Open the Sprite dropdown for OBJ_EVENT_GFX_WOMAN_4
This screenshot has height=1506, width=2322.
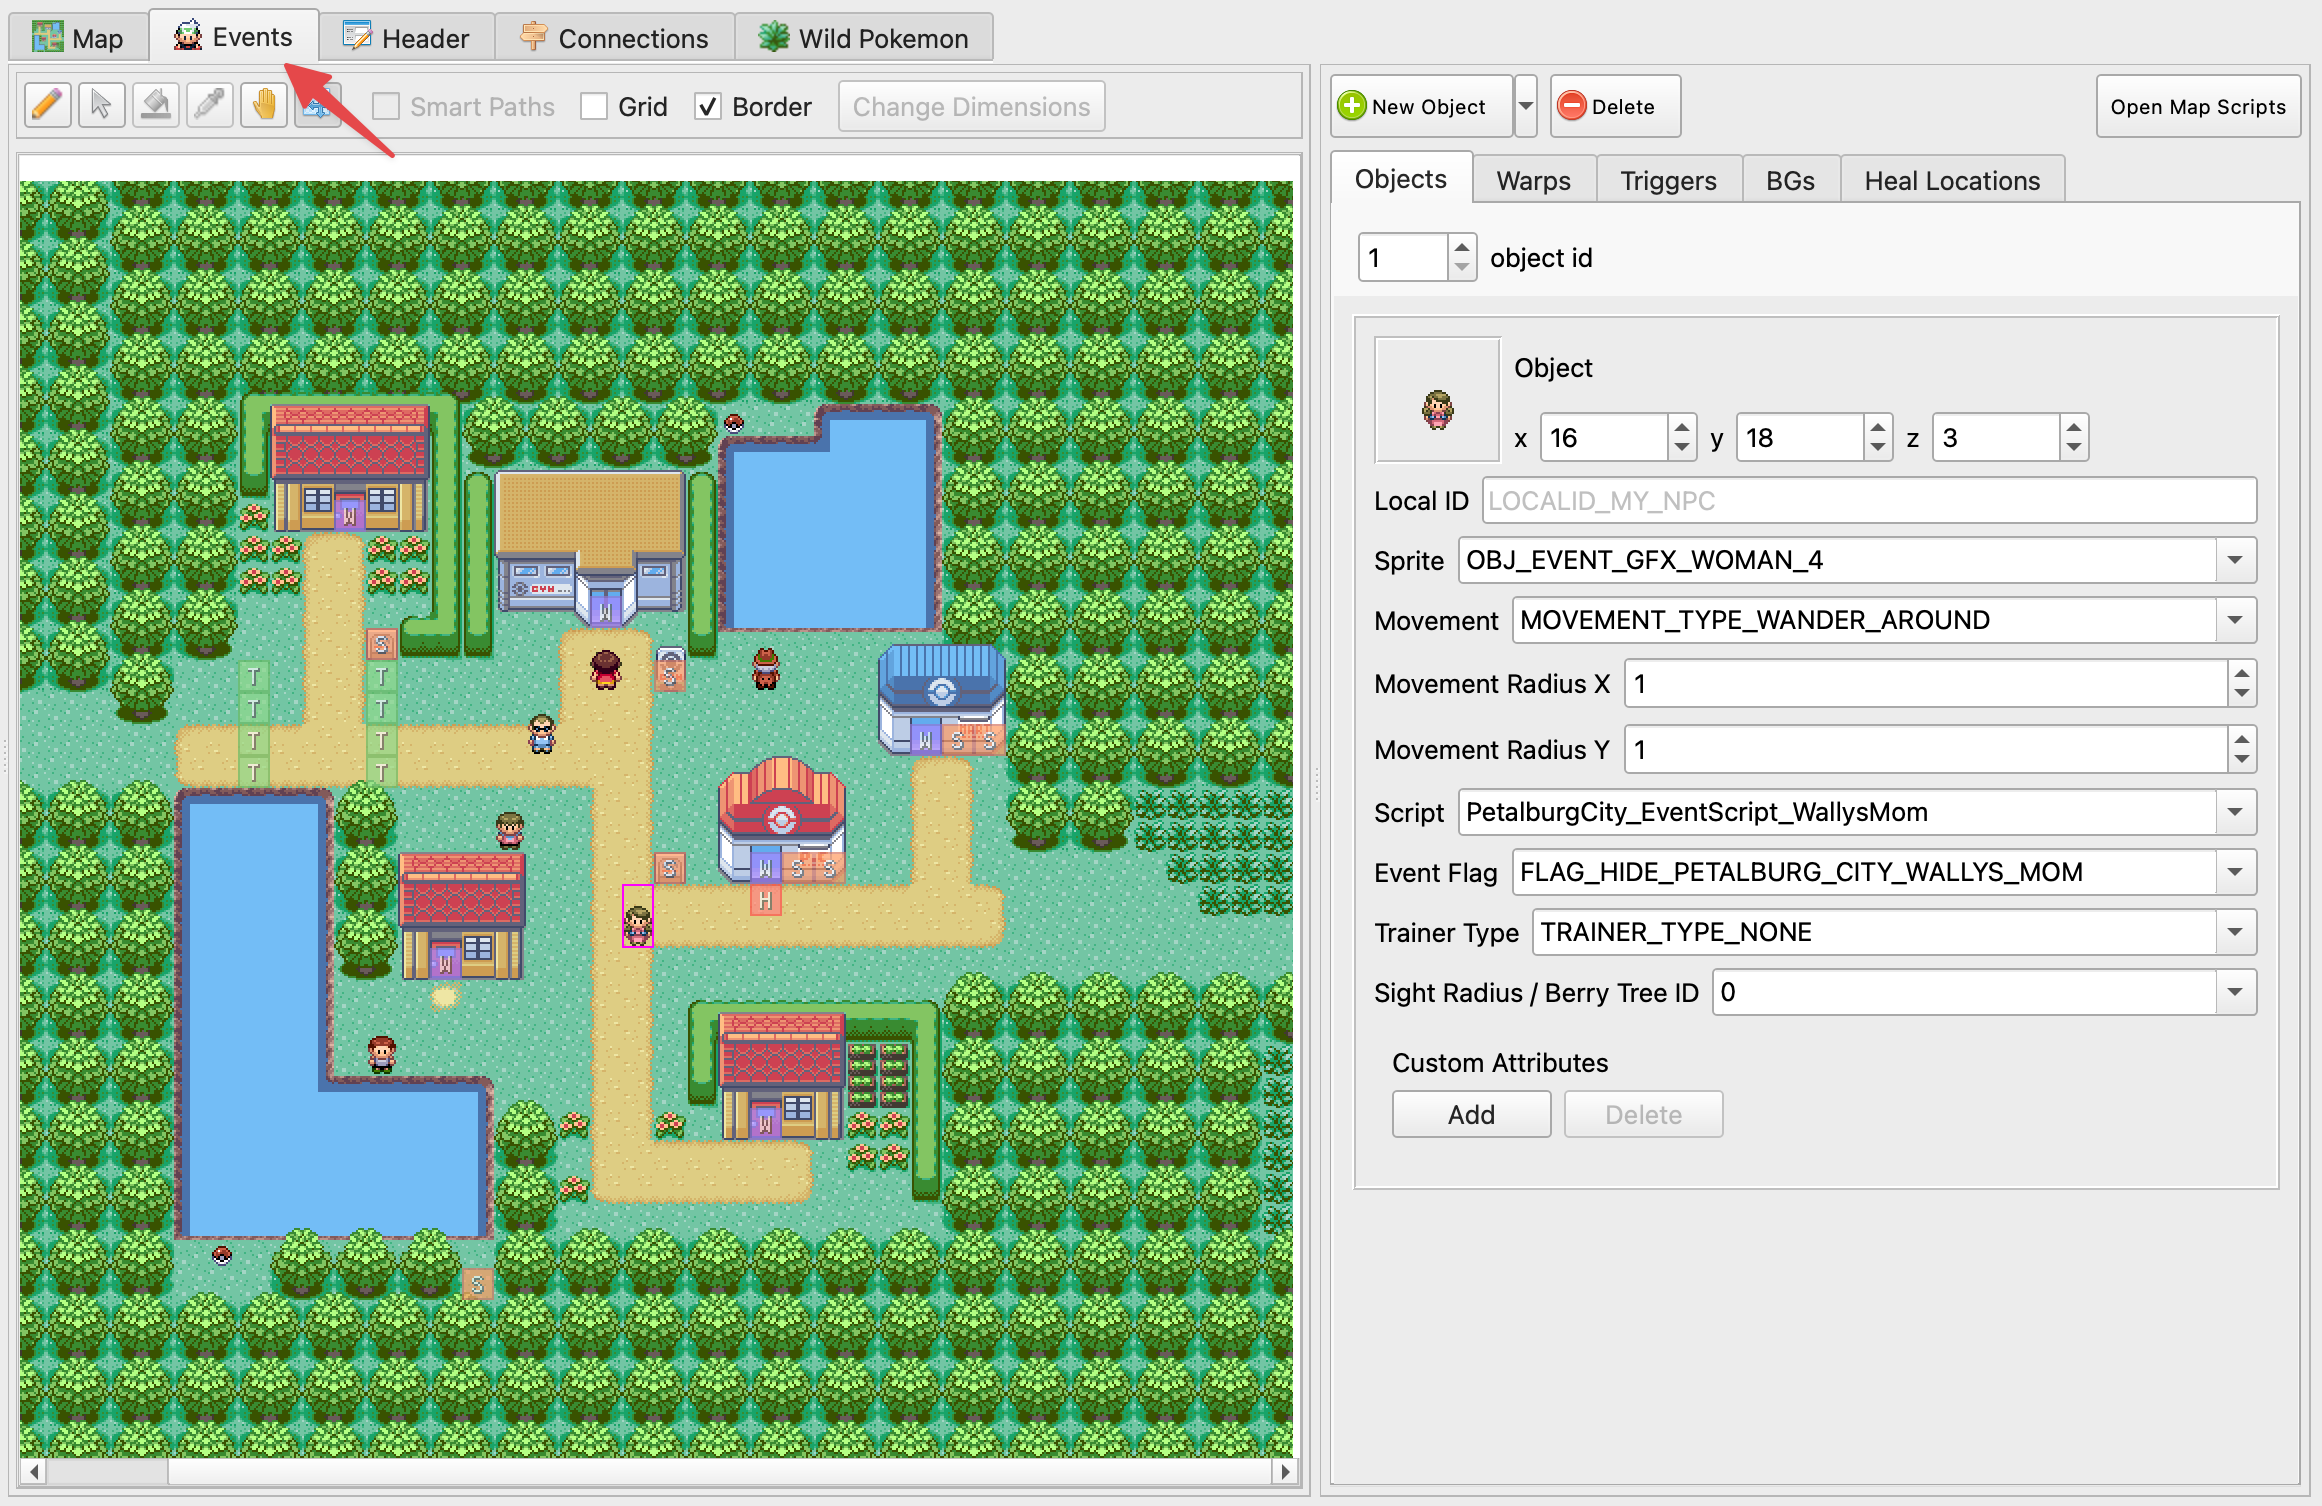point(2235,560)
